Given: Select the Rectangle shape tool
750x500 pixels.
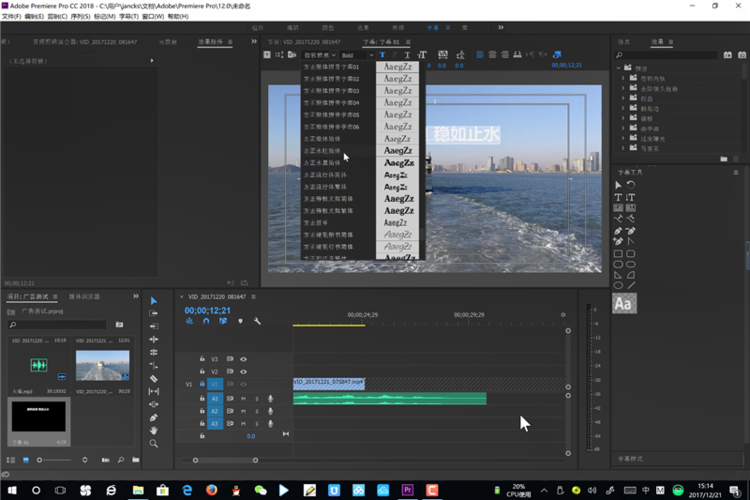Looking at the screenshot, I should tap(618, 254).
